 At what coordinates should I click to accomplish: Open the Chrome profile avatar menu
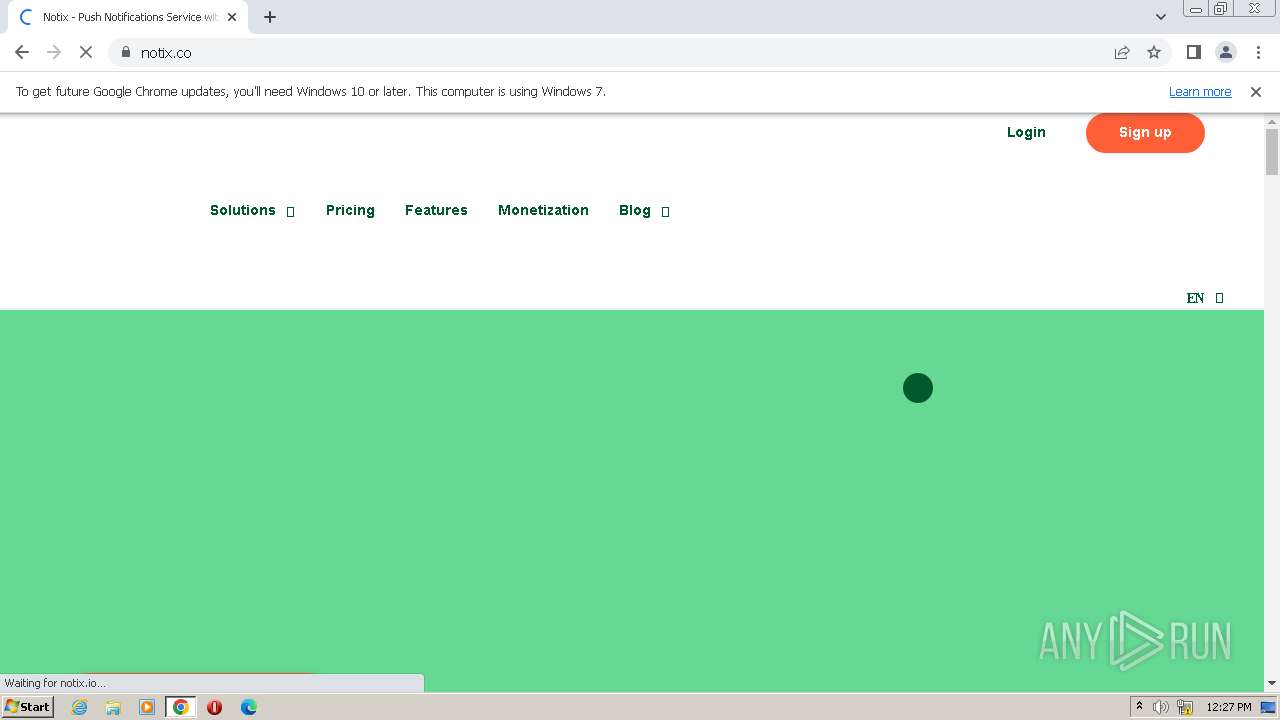pyautogui.click(x=1226, y=52)
